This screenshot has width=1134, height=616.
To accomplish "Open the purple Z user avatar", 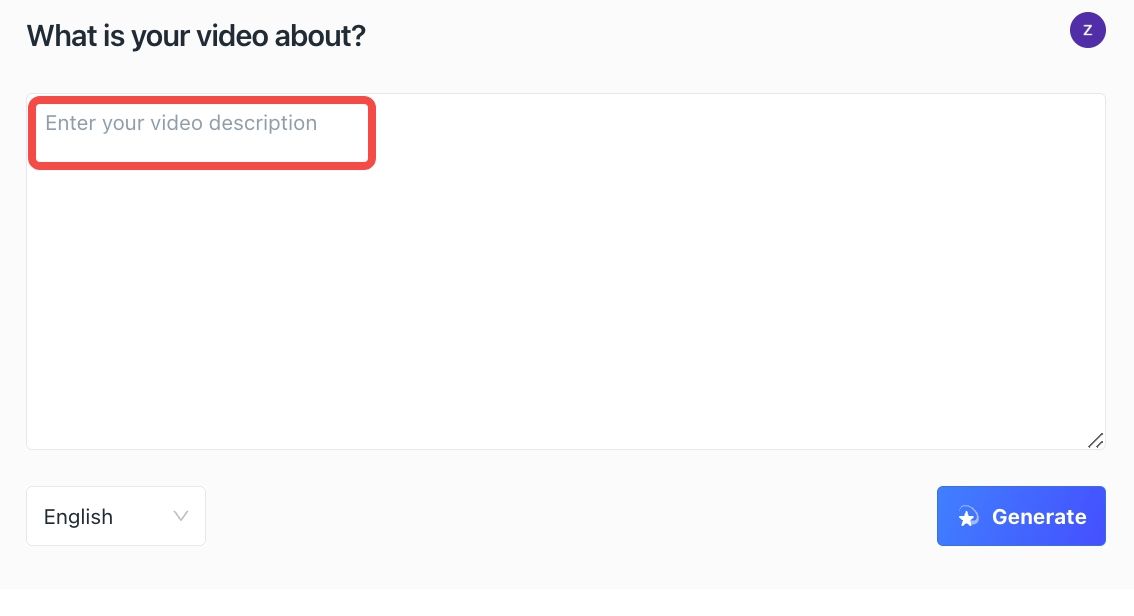I will [x=1088, y=30].
